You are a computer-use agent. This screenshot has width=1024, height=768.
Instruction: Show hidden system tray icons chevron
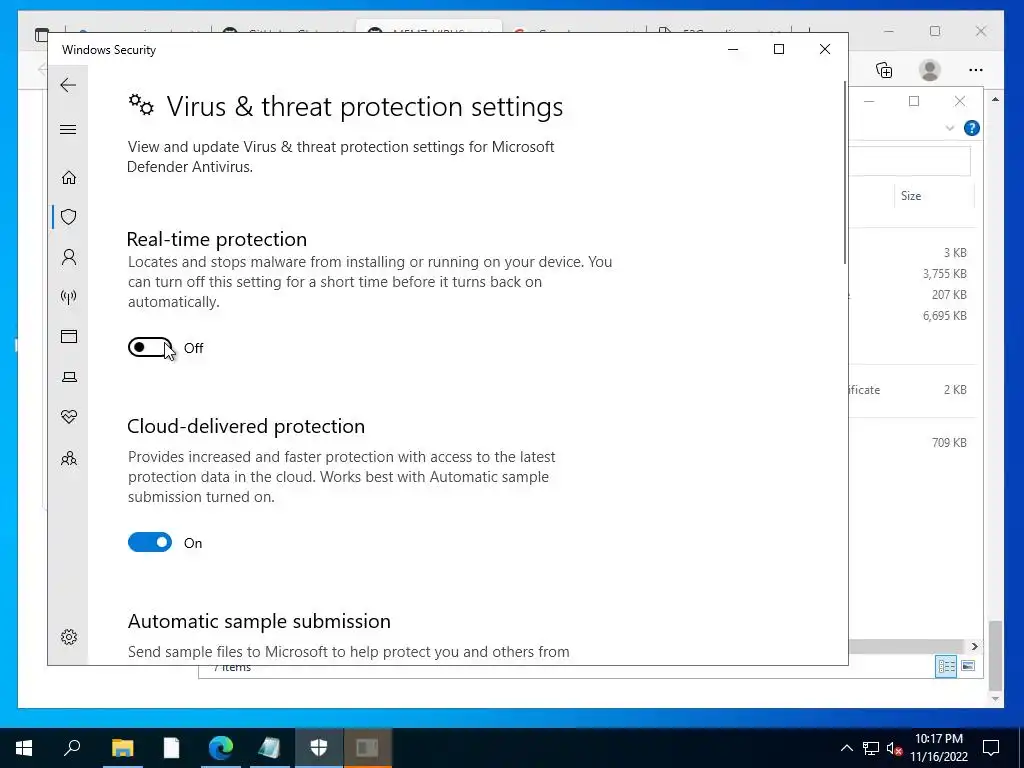846,748
